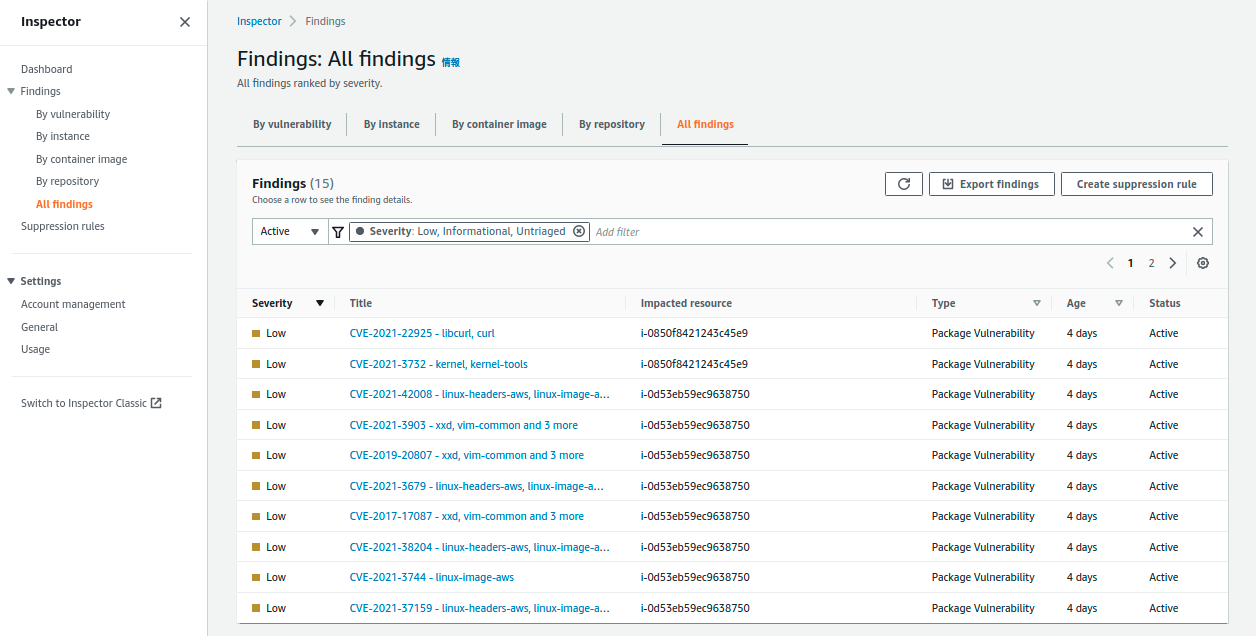Open Switch to Inspector Classic link

click(91, 403)
